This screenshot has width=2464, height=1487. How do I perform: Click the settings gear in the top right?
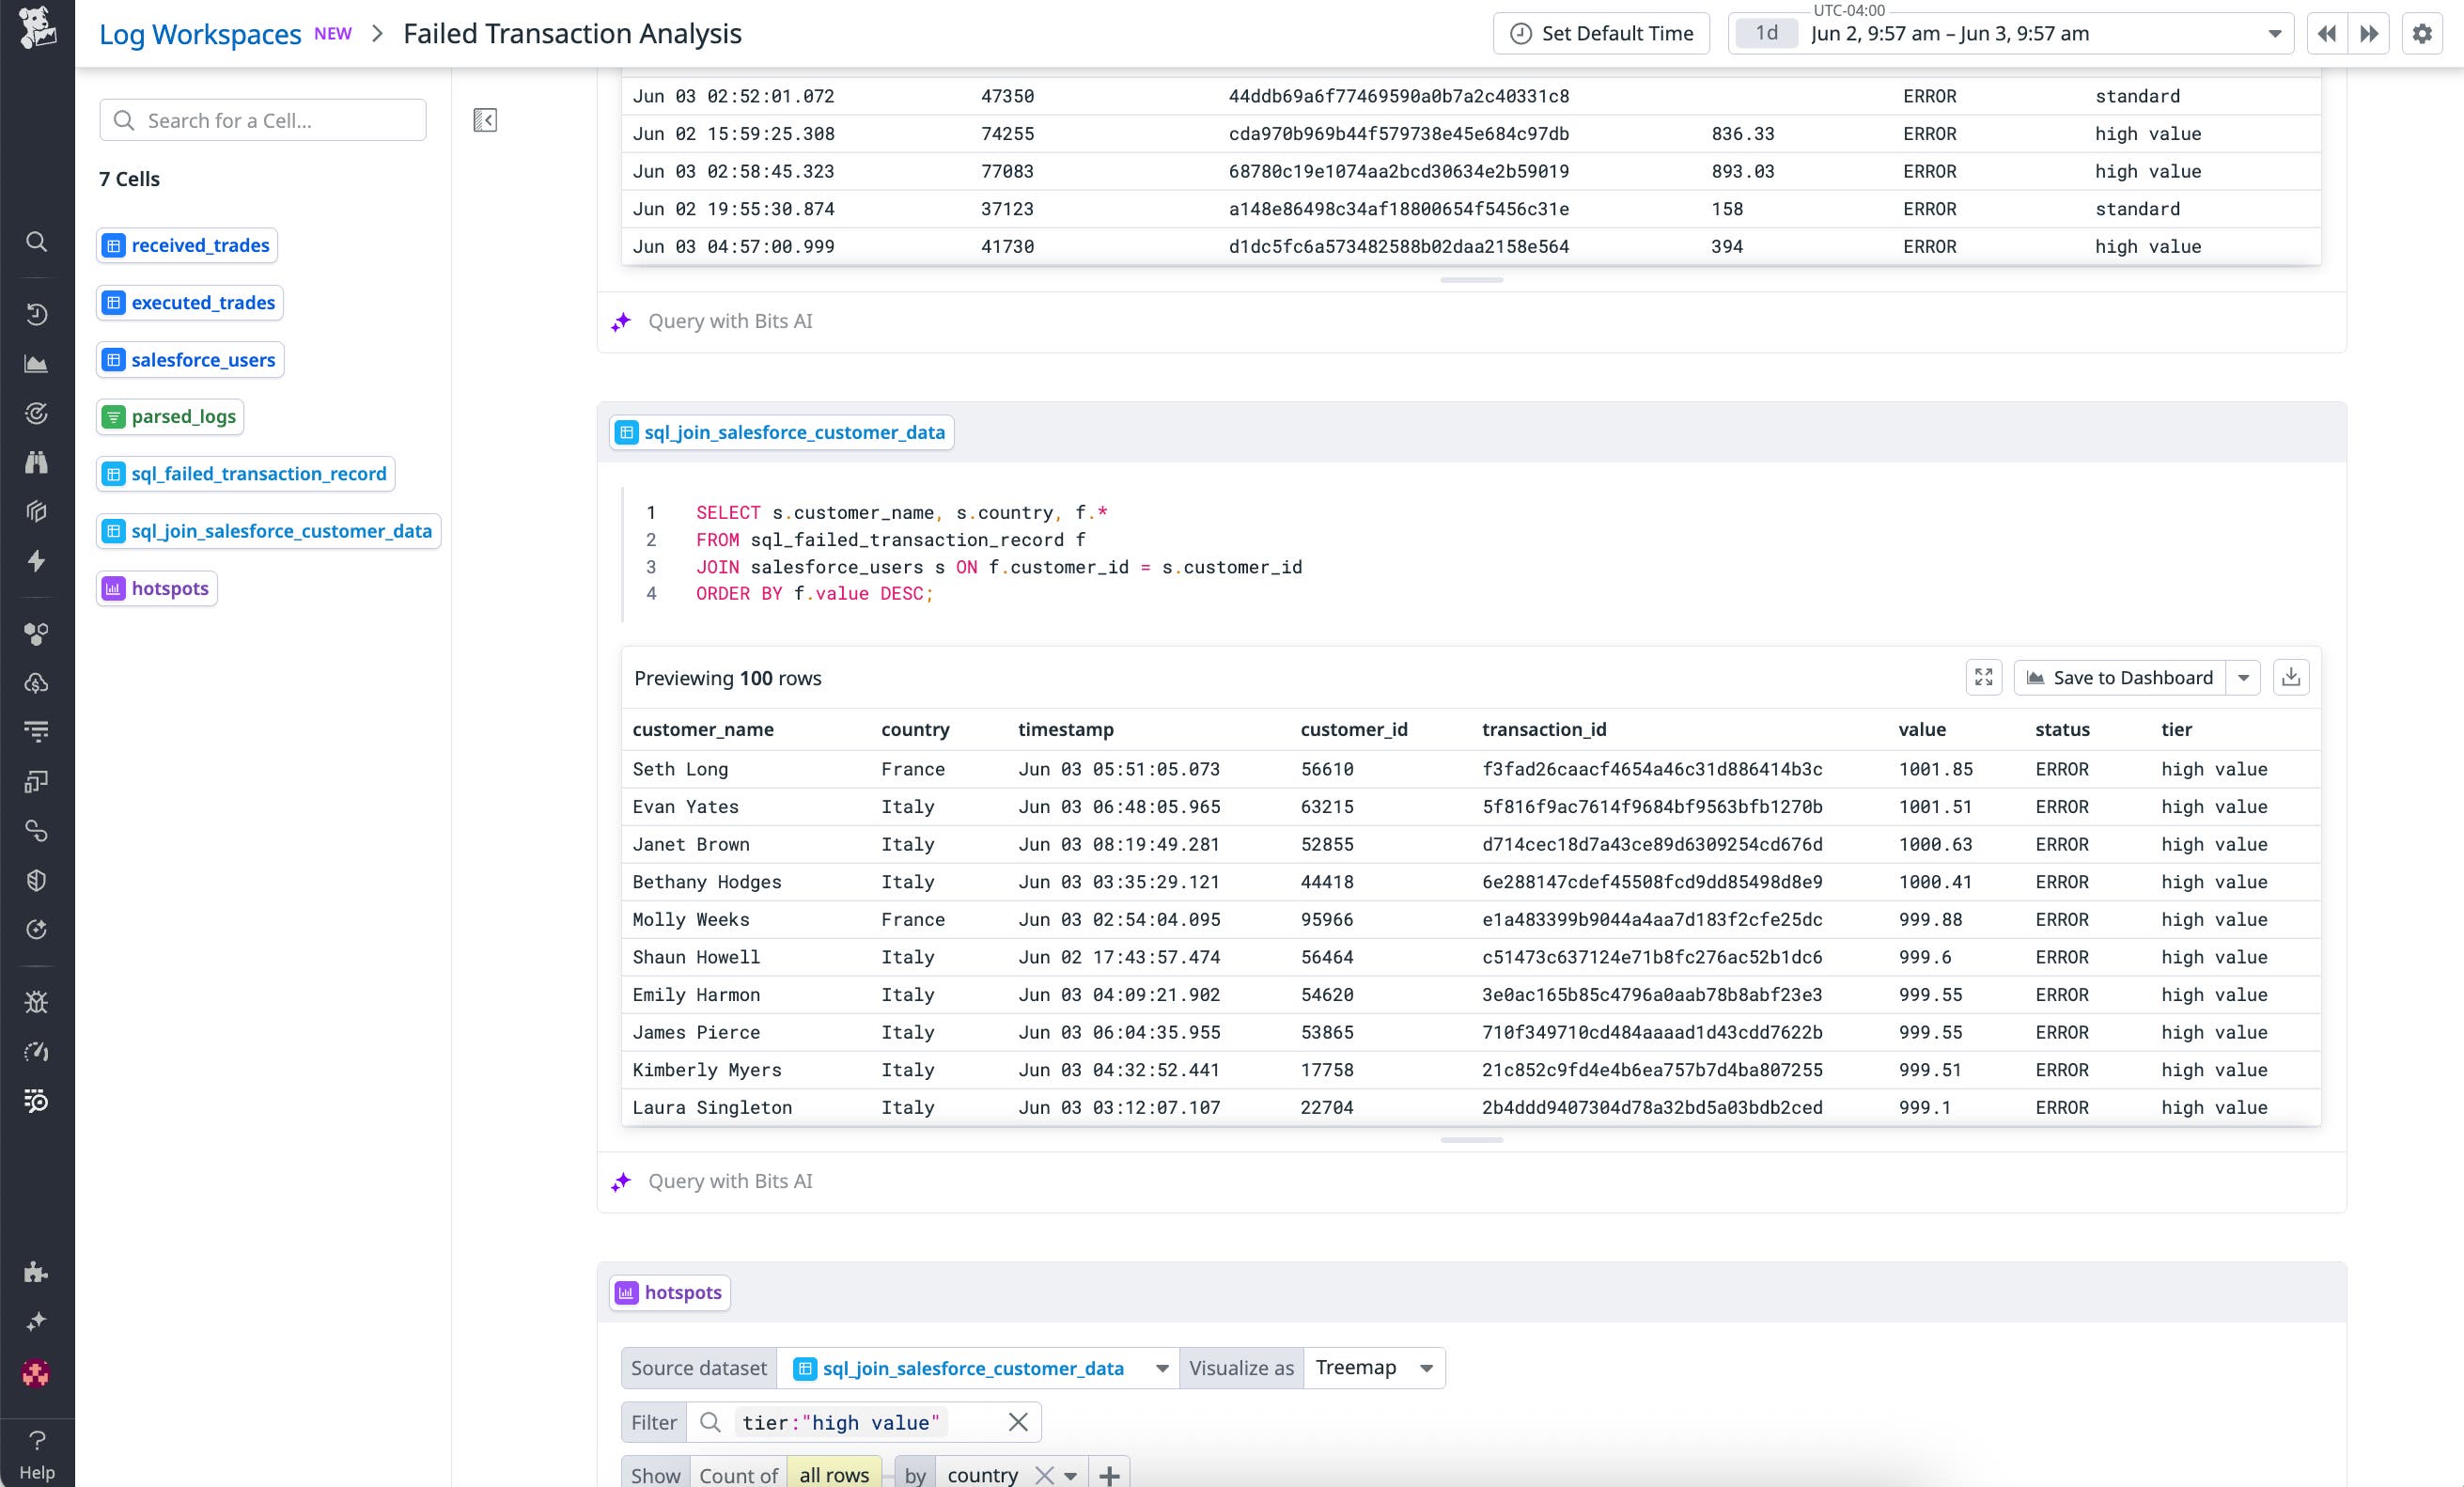[2421, 33]
